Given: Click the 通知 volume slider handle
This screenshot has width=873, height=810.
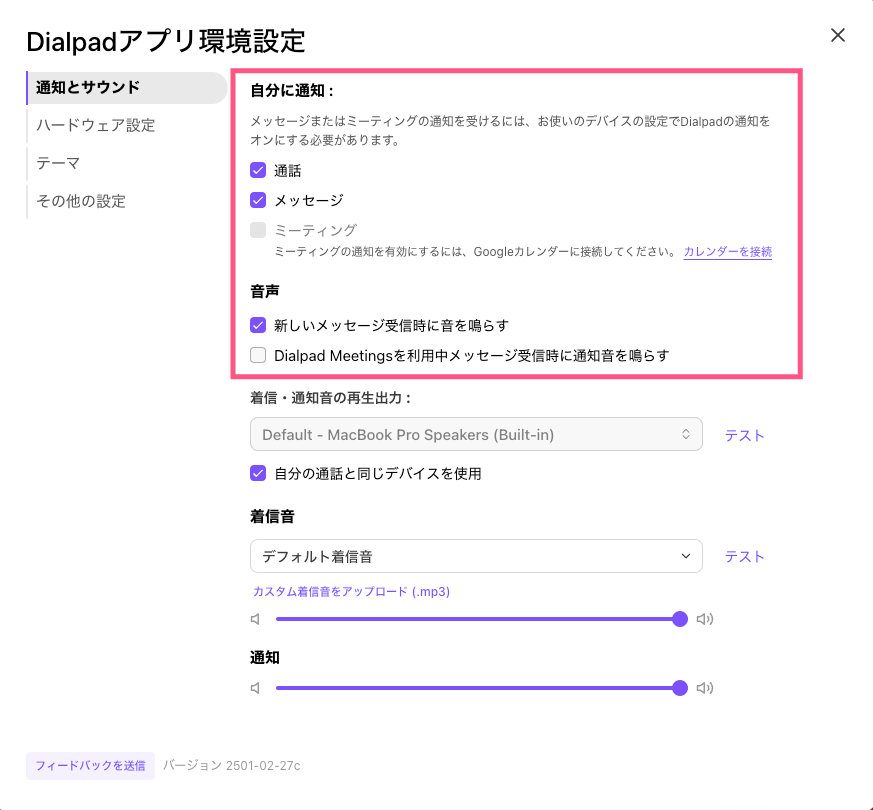Looking at the screenshot, I should (680, 688).
